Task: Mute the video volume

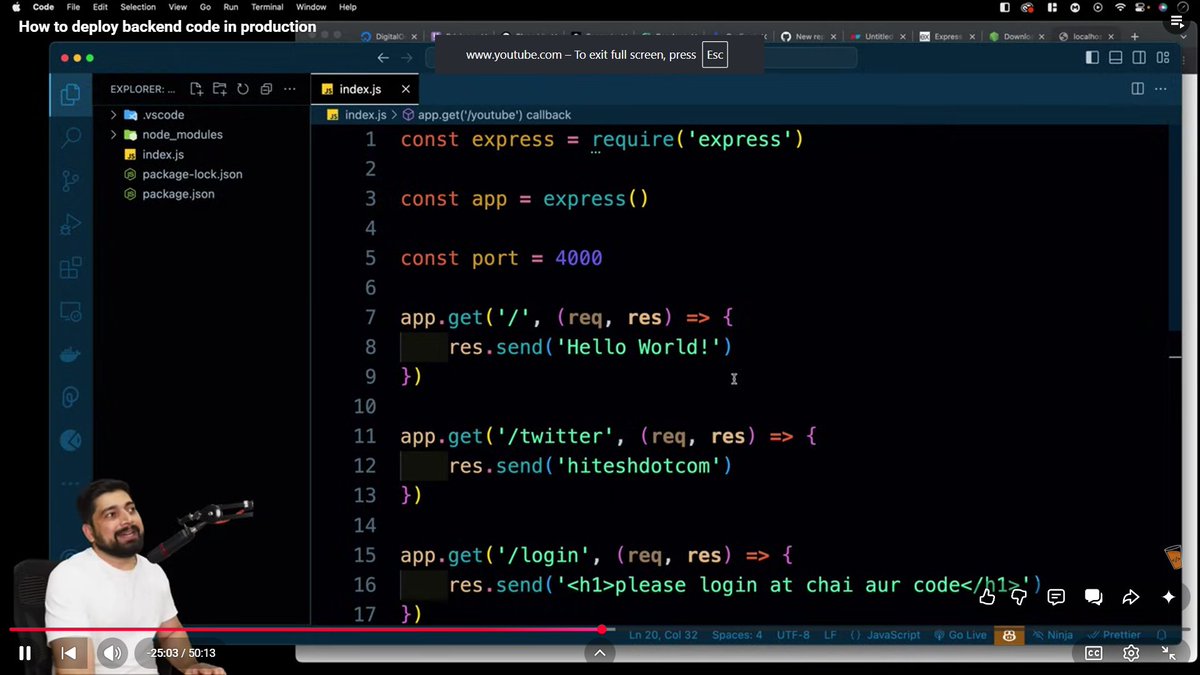Action: [x=112, y=653]
